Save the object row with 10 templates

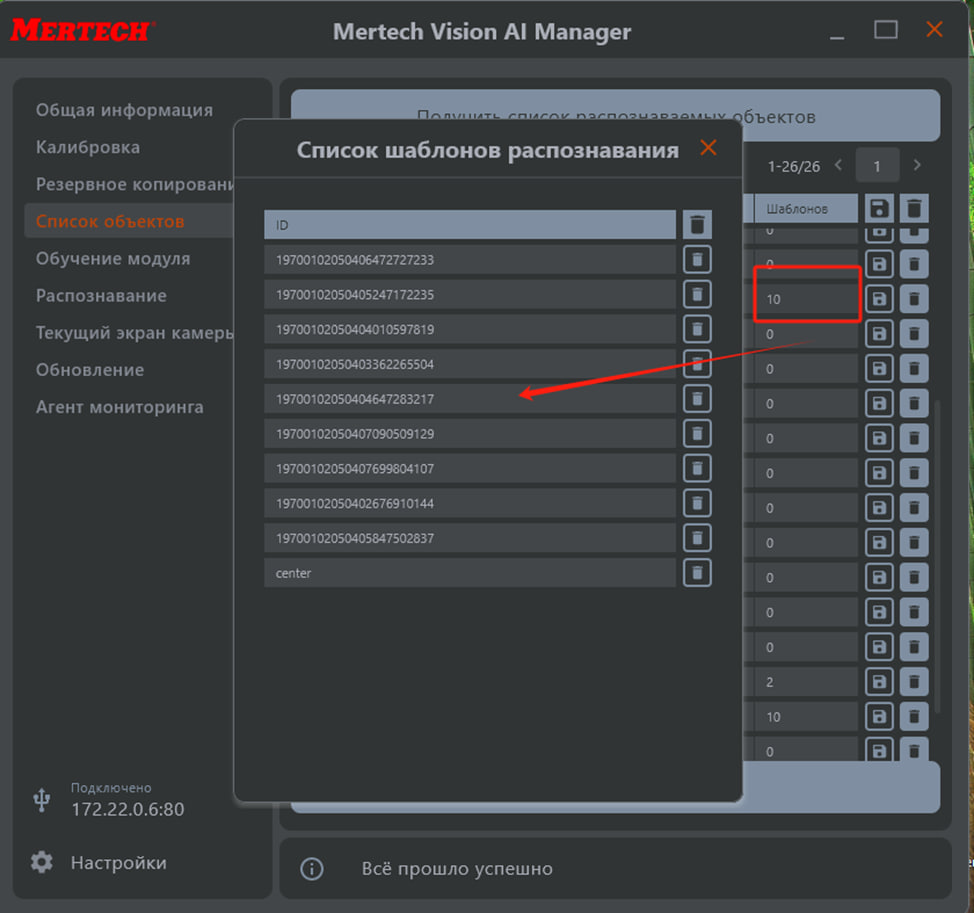coord(878,299)
